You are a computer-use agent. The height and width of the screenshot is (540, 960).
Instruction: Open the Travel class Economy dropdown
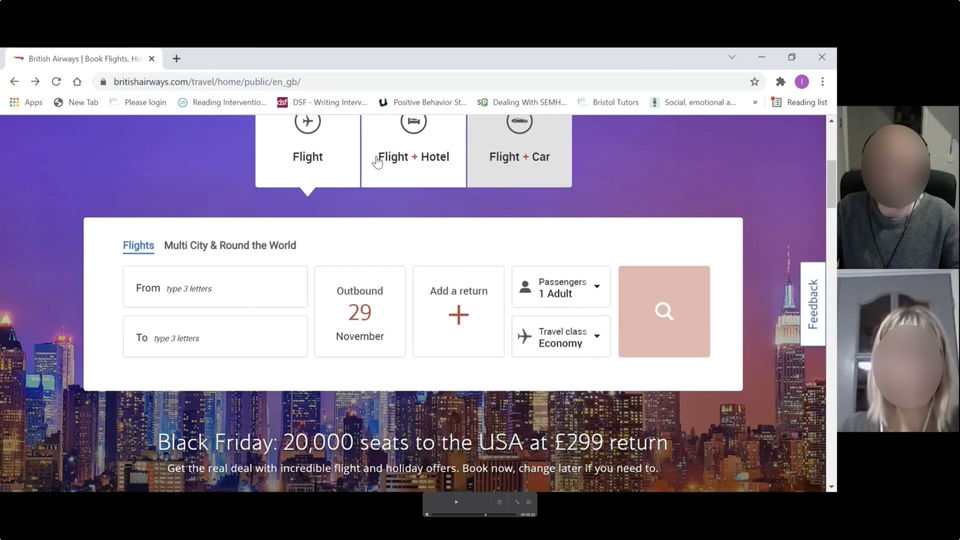[561, 337]
